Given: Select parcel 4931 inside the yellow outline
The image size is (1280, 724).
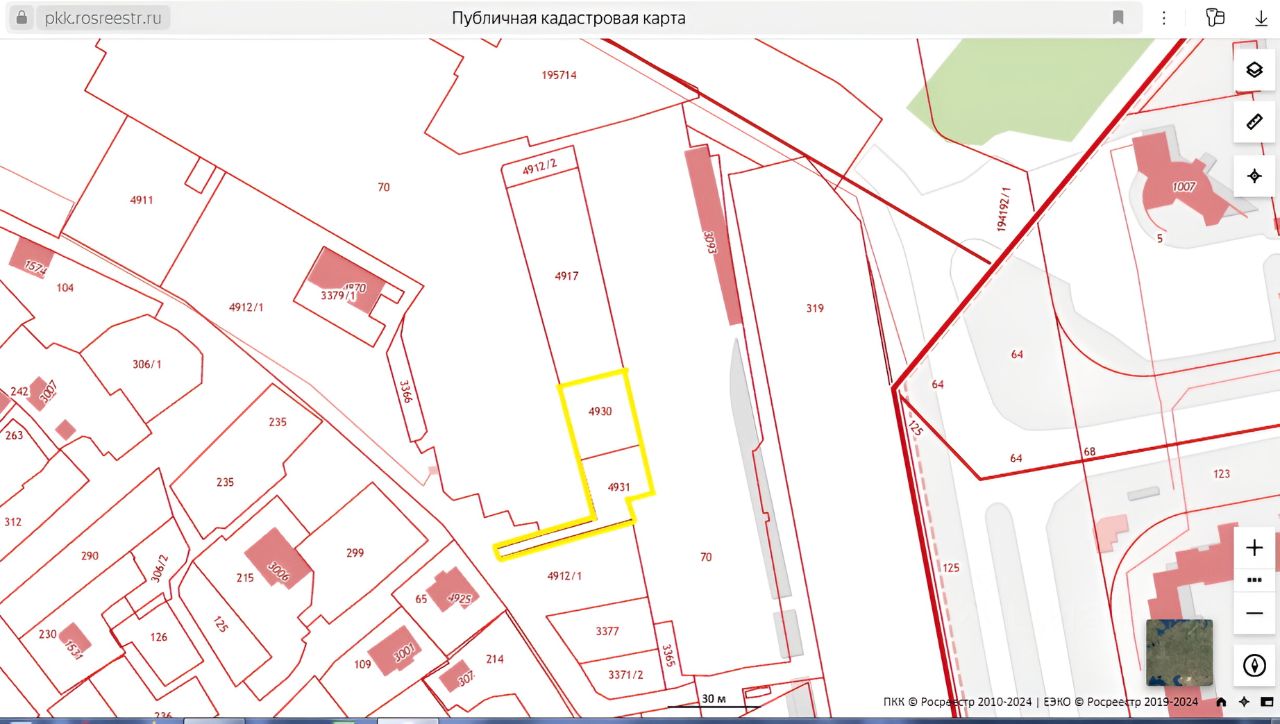Looking at the screenshot, I should click(618, 487).
